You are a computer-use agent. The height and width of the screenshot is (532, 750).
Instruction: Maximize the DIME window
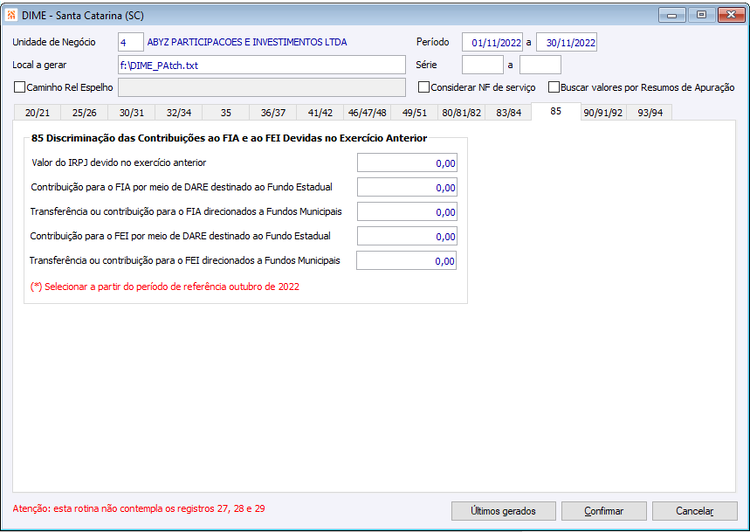[701, 15]
